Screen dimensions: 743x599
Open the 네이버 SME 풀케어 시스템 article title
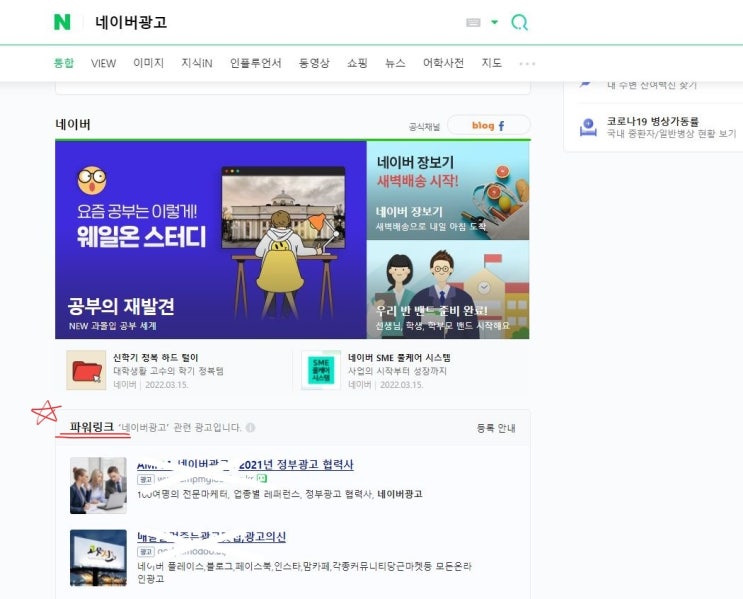pyautogui.click(x=399, y=358)
